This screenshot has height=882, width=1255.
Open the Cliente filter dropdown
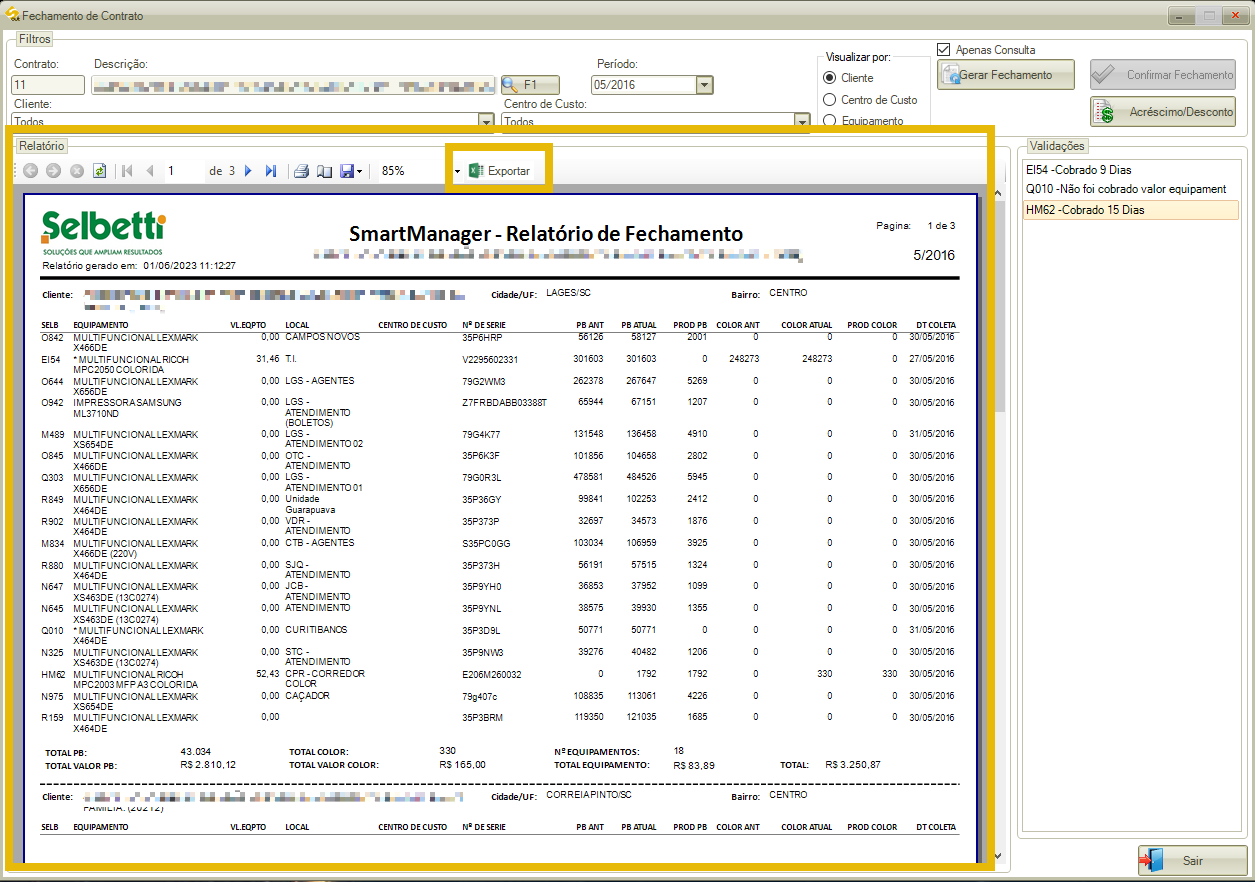(486, 121)
